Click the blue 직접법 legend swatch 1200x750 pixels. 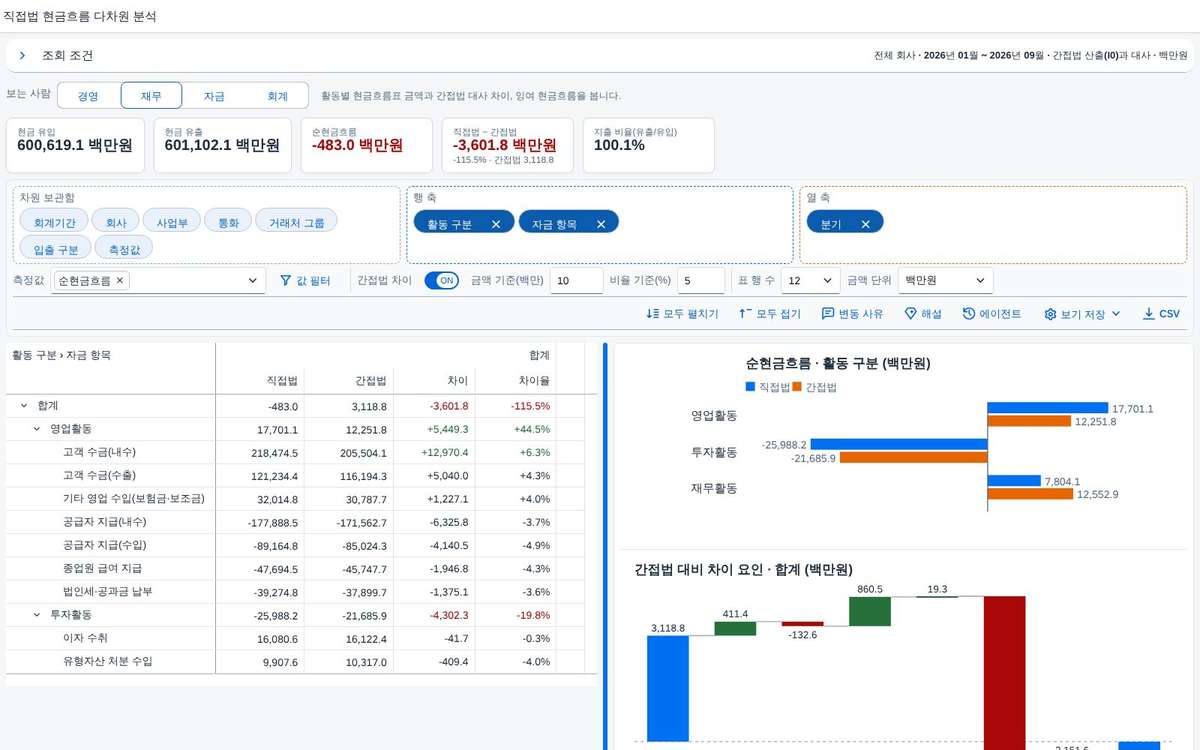pyautogui.click(x=750, y=386)
